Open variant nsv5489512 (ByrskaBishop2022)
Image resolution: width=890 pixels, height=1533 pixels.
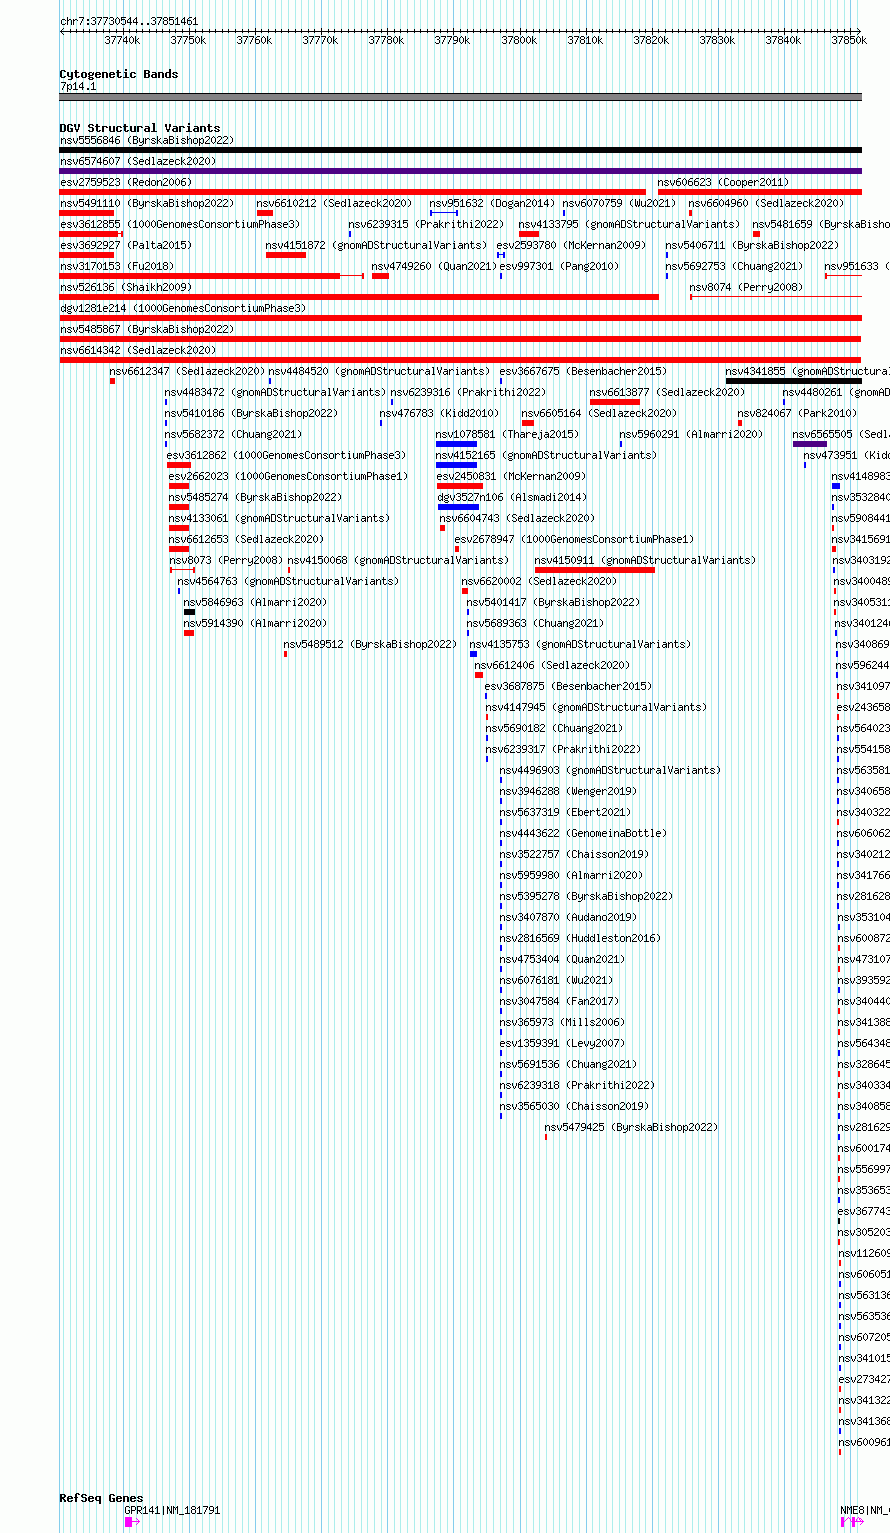[x=370, y=644]
